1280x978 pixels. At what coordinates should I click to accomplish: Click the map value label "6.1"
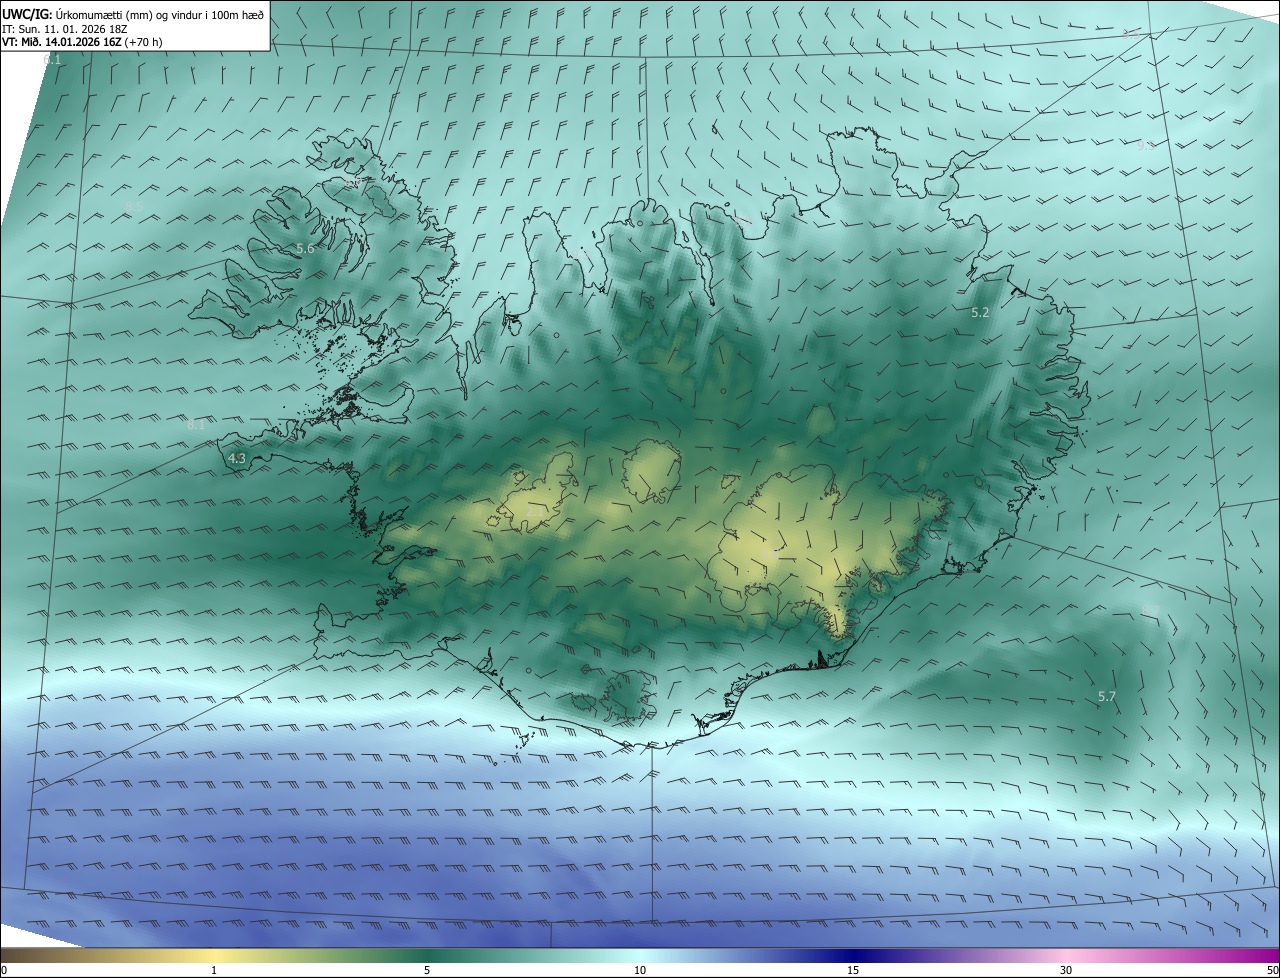coord(53,60)
